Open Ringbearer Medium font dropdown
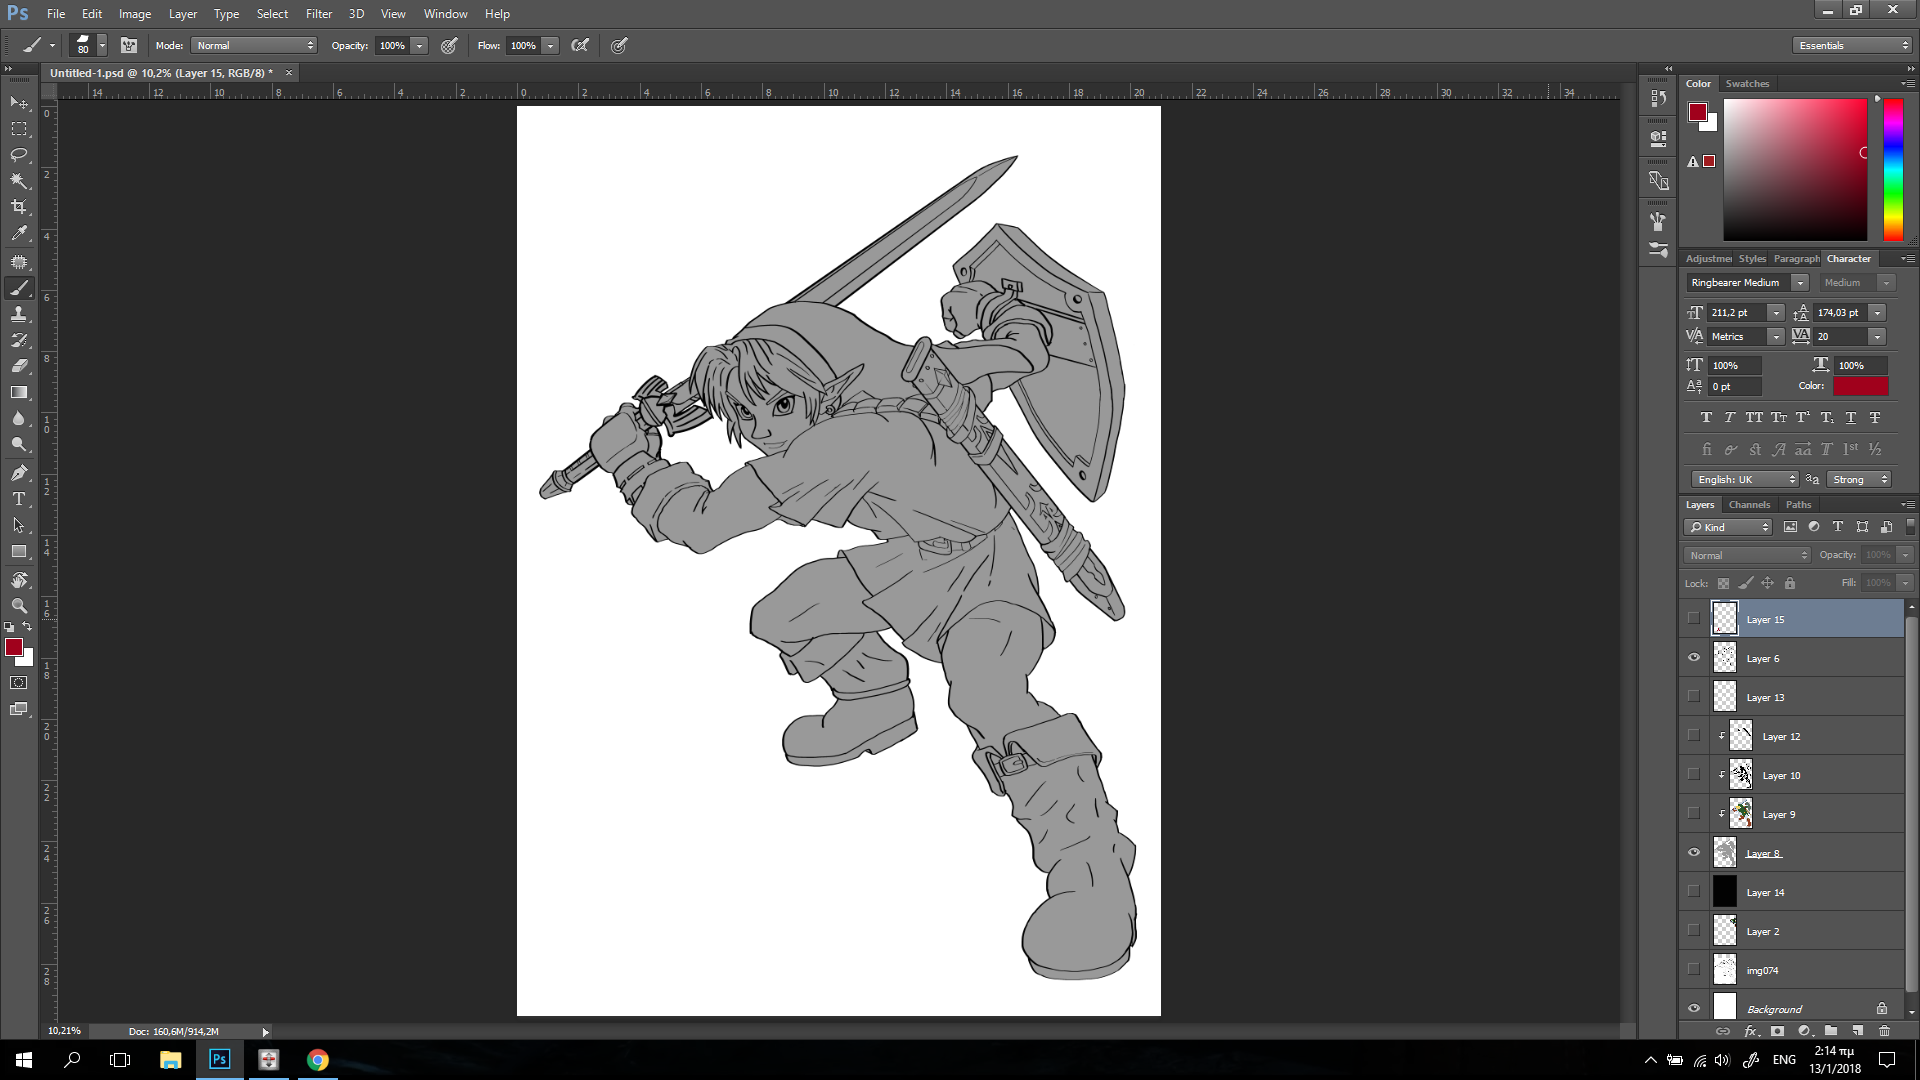1920x1080 pixels. pyautogui.click(x=1800, y=283)
